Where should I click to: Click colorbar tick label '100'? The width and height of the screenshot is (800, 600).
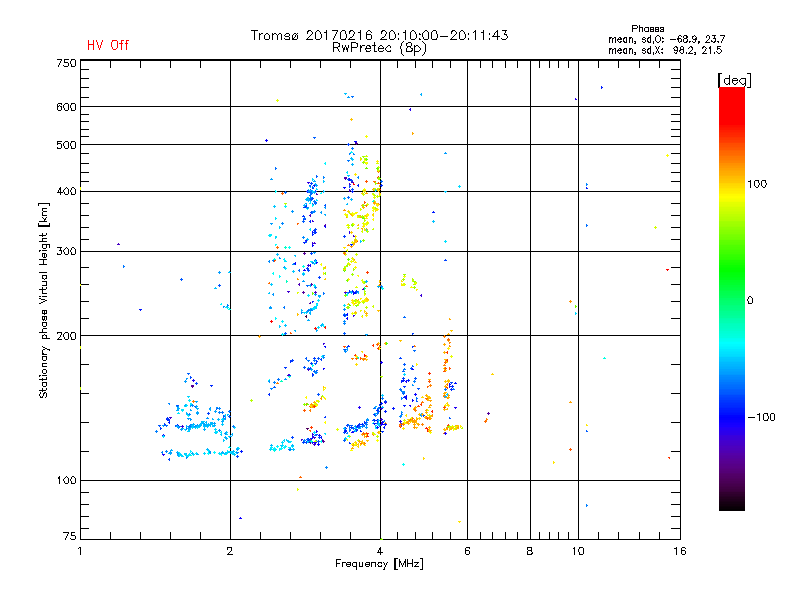(757, 184)
